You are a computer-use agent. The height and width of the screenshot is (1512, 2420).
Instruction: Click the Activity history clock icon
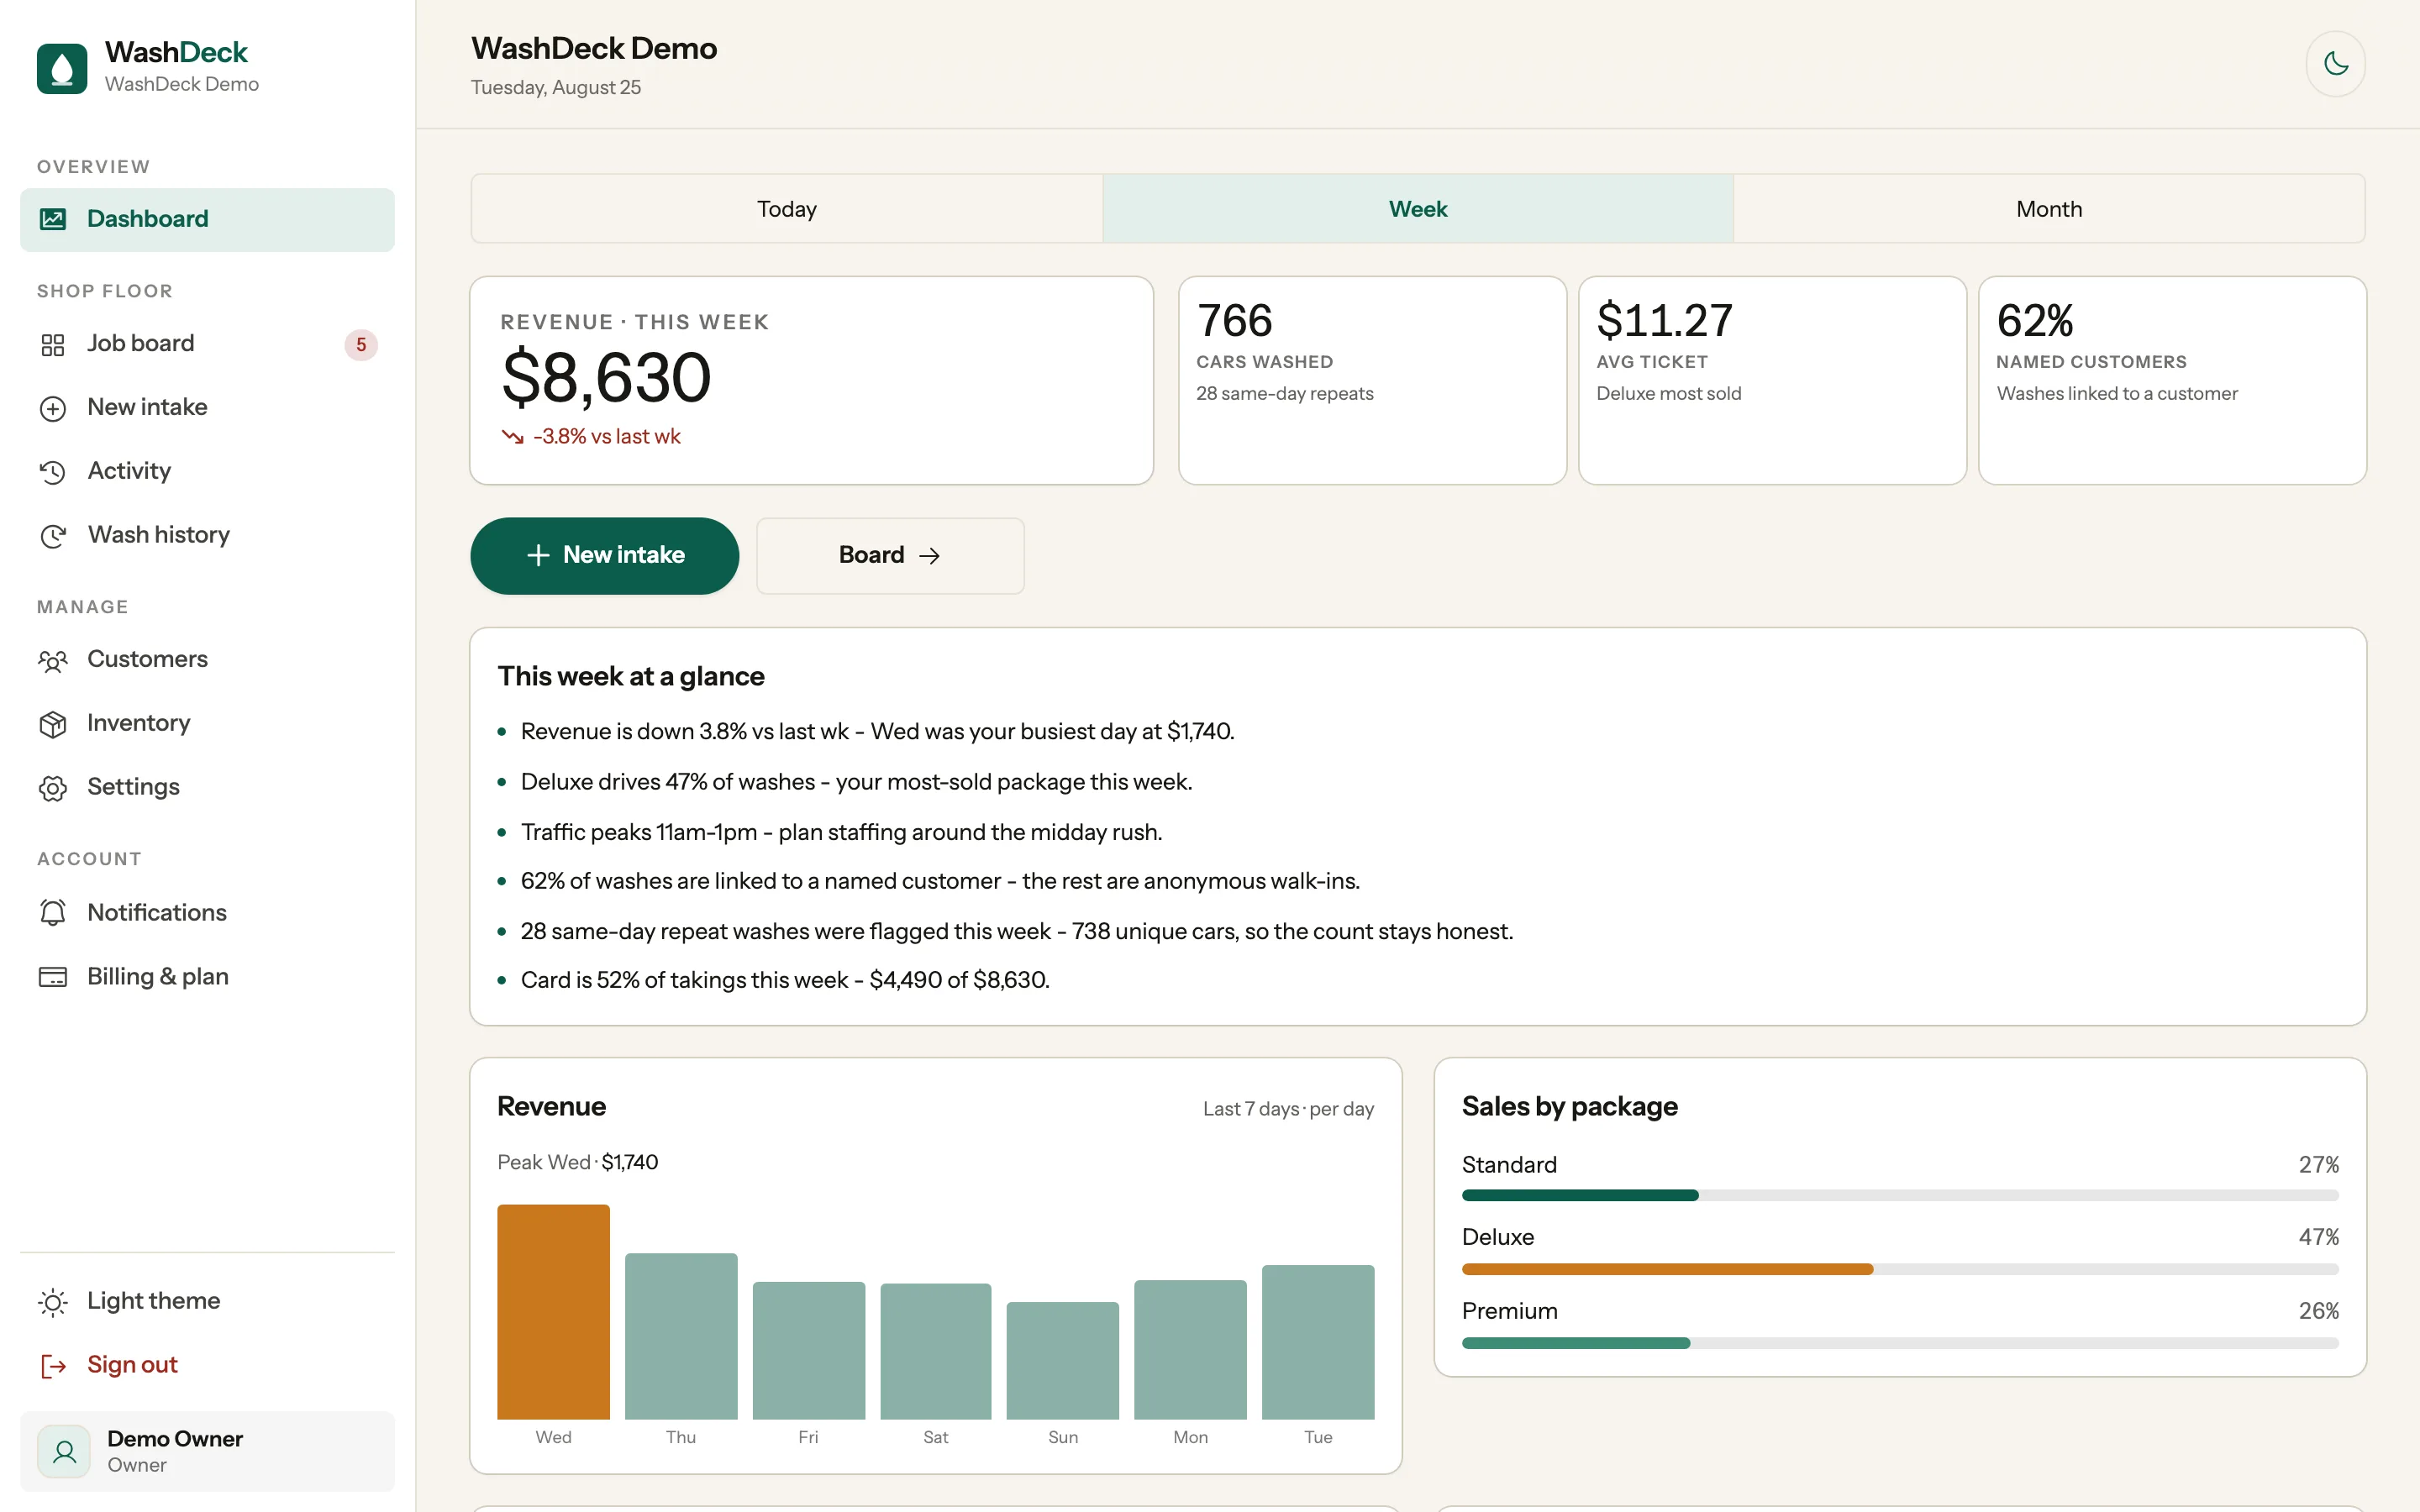click(x=53, y=472)
